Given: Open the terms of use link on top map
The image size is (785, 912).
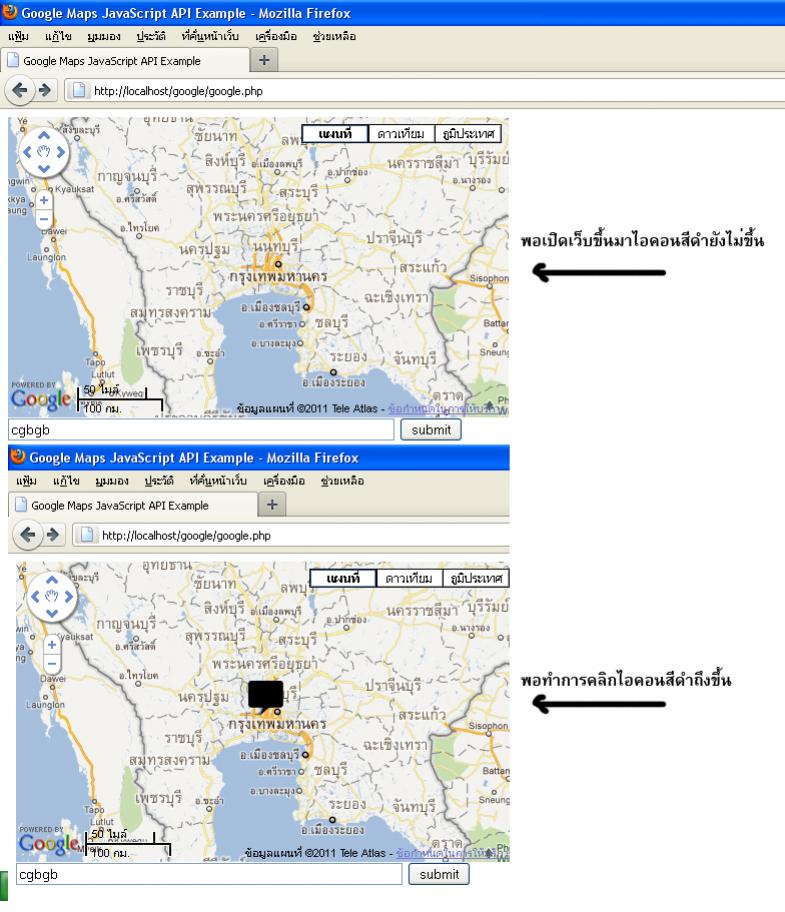Looking at the screenshot, I should point(446,408).
